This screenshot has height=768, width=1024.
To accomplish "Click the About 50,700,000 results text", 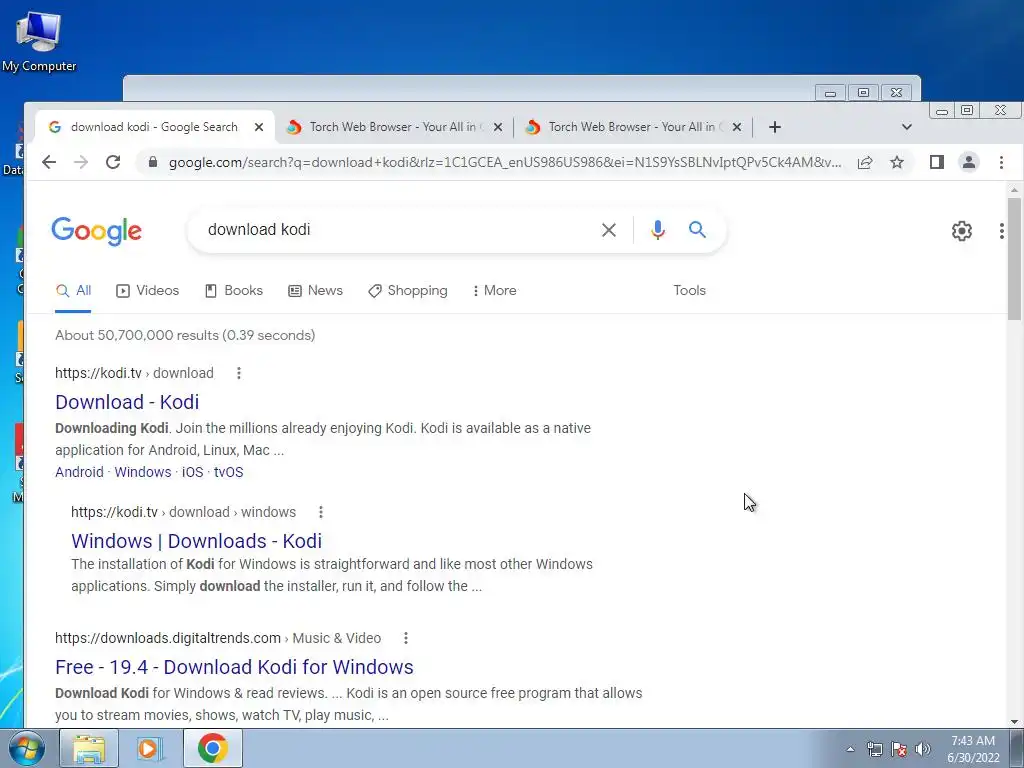I will point(185,336).
